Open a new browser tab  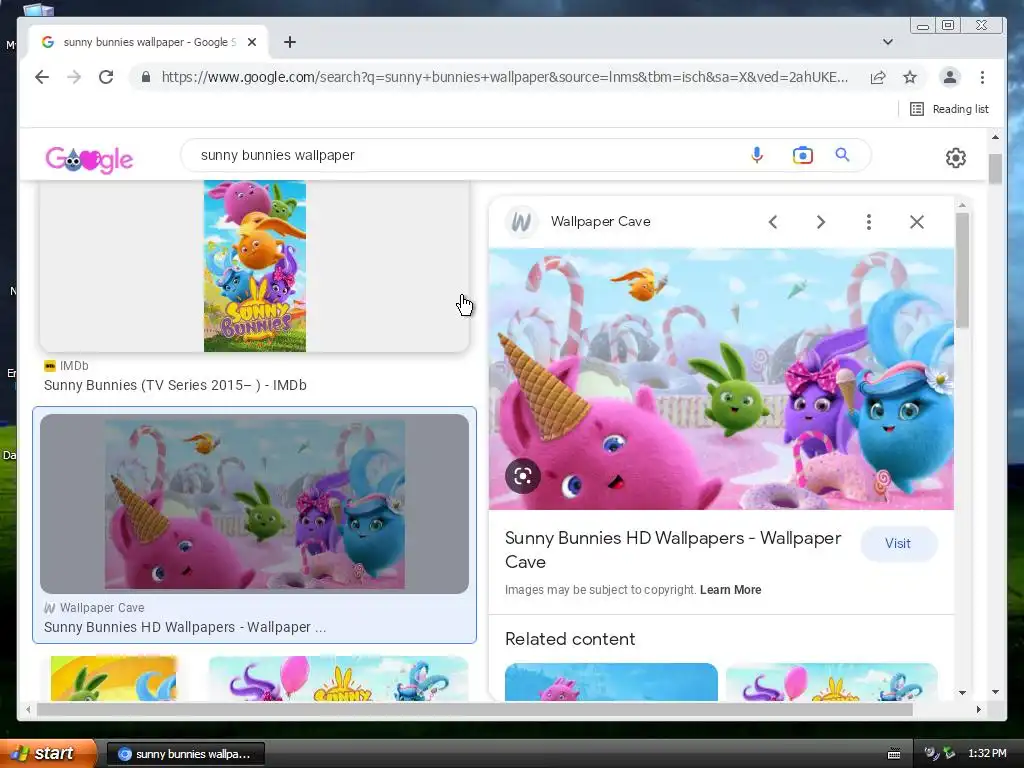290,42
